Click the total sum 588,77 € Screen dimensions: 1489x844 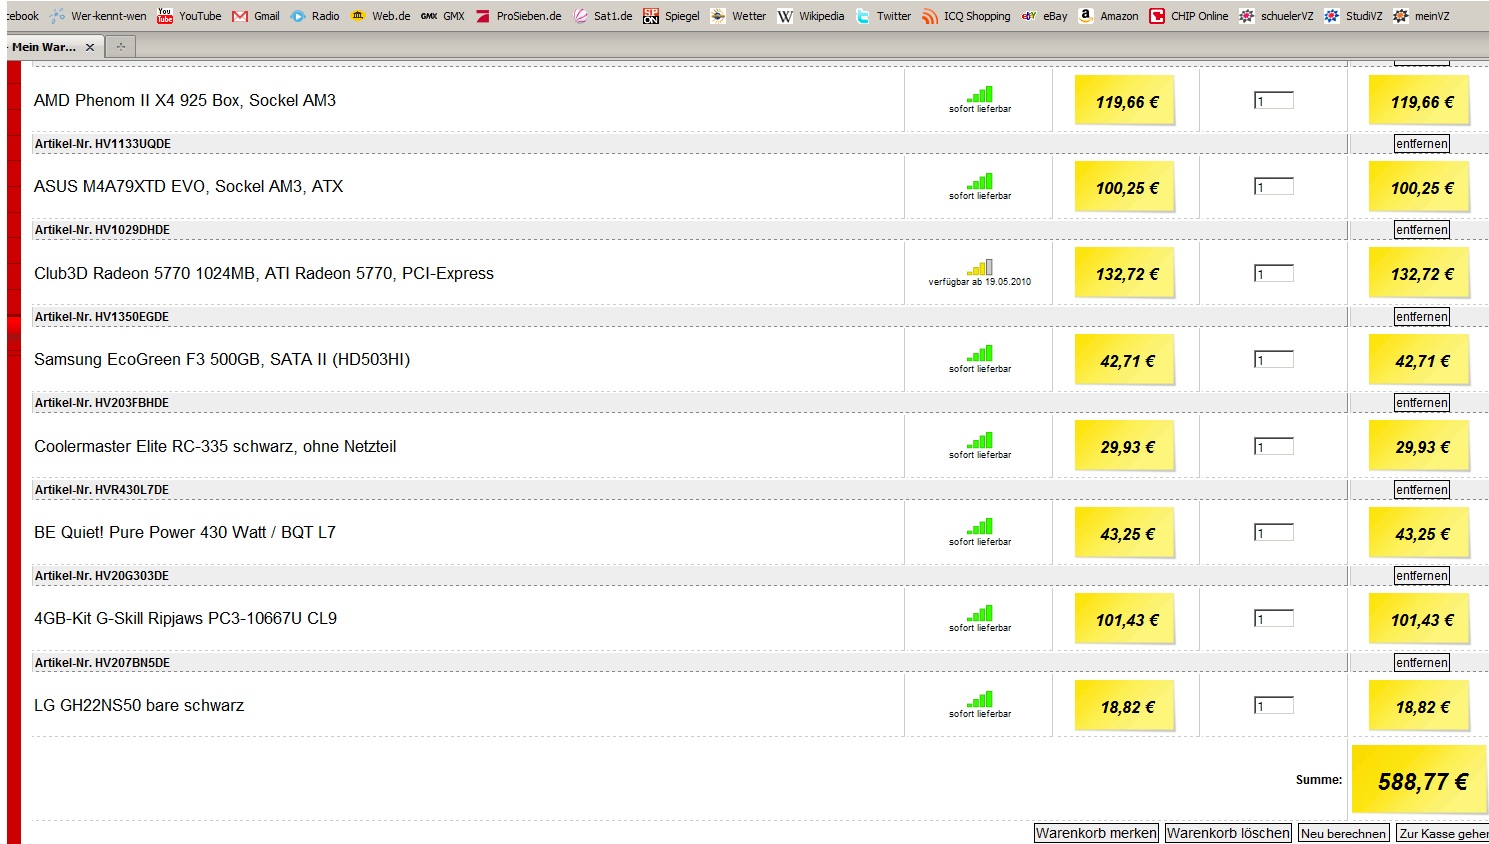click(1422, 782)
